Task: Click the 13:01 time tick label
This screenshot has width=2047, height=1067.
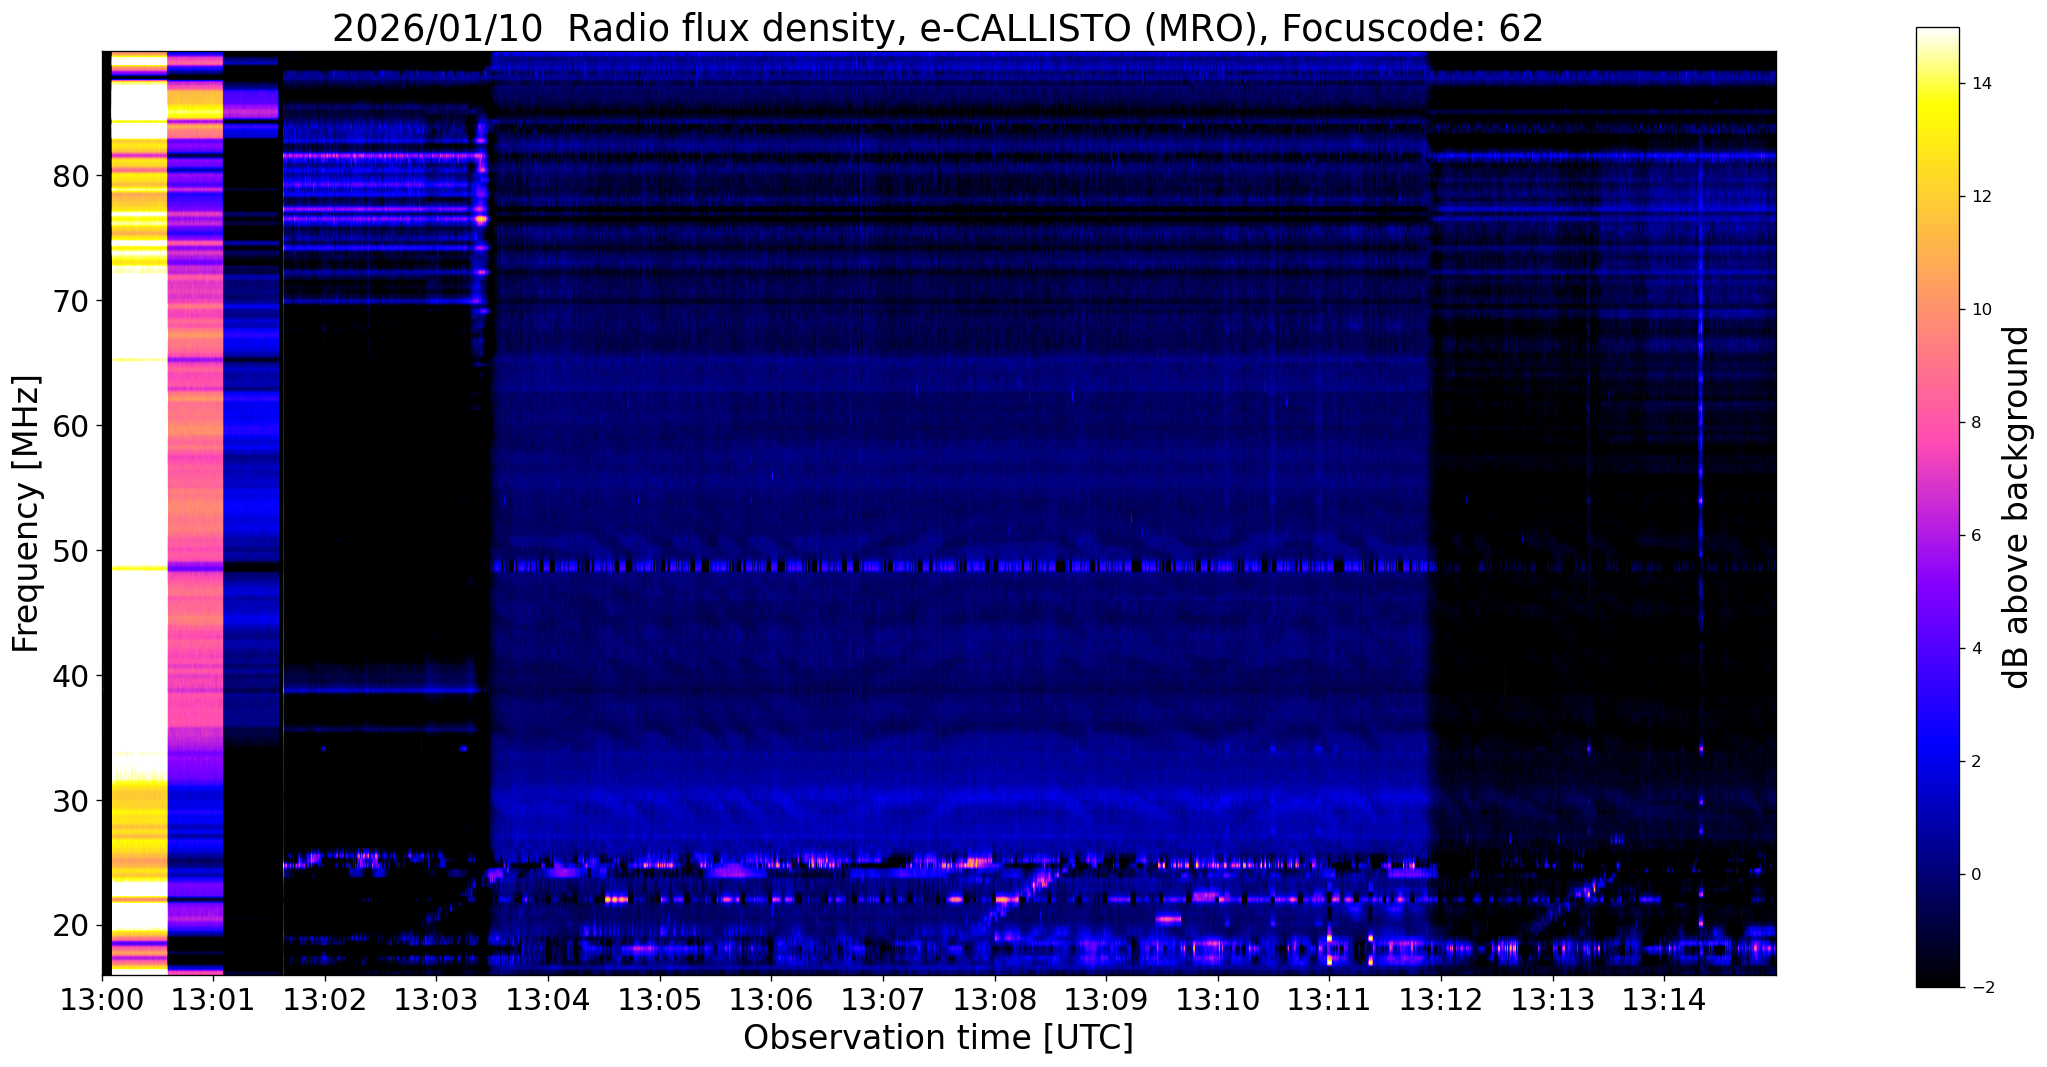Action: click(x=214, y=999)
